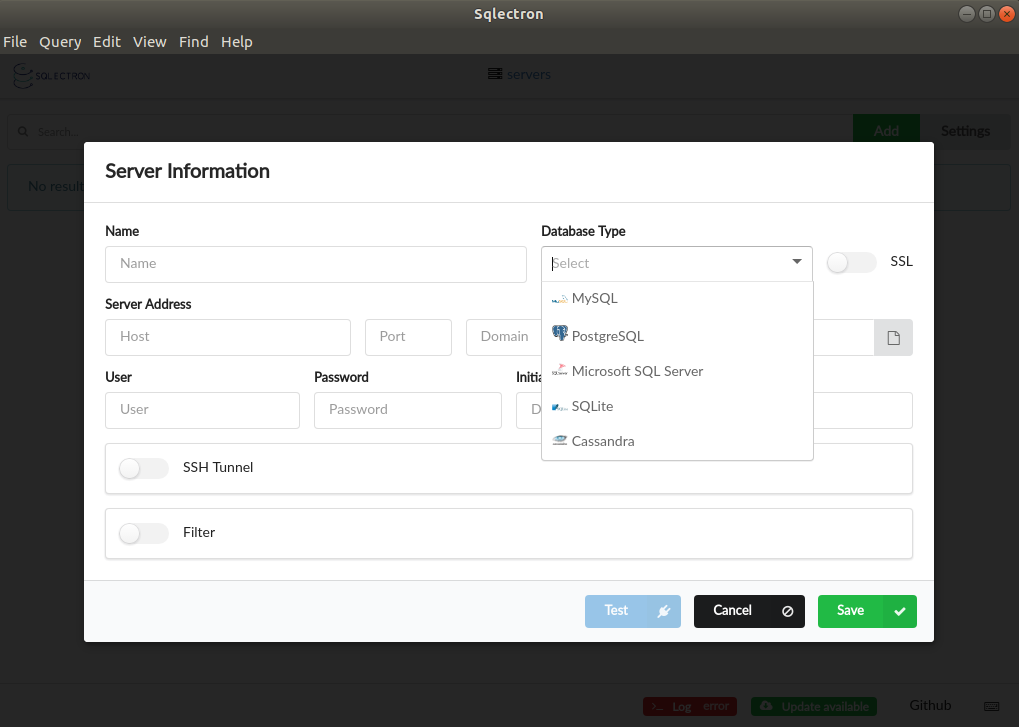
Task: Click the checkmark icon on Save
Action: (x=899, y=611)
